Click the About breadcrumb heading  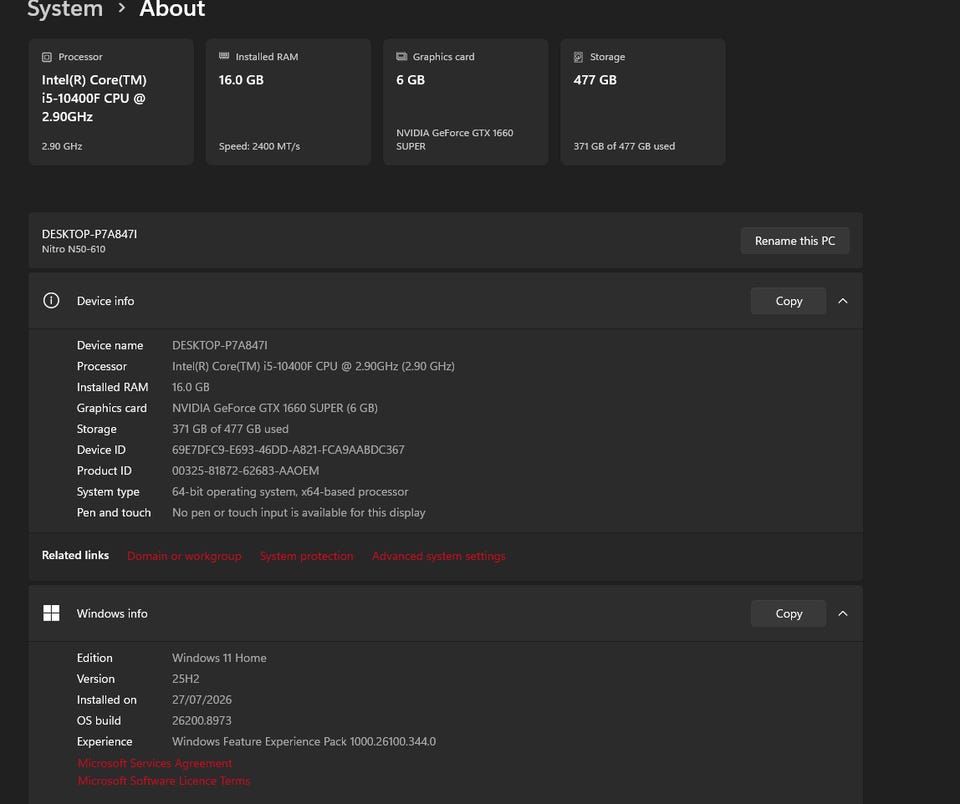172,9
